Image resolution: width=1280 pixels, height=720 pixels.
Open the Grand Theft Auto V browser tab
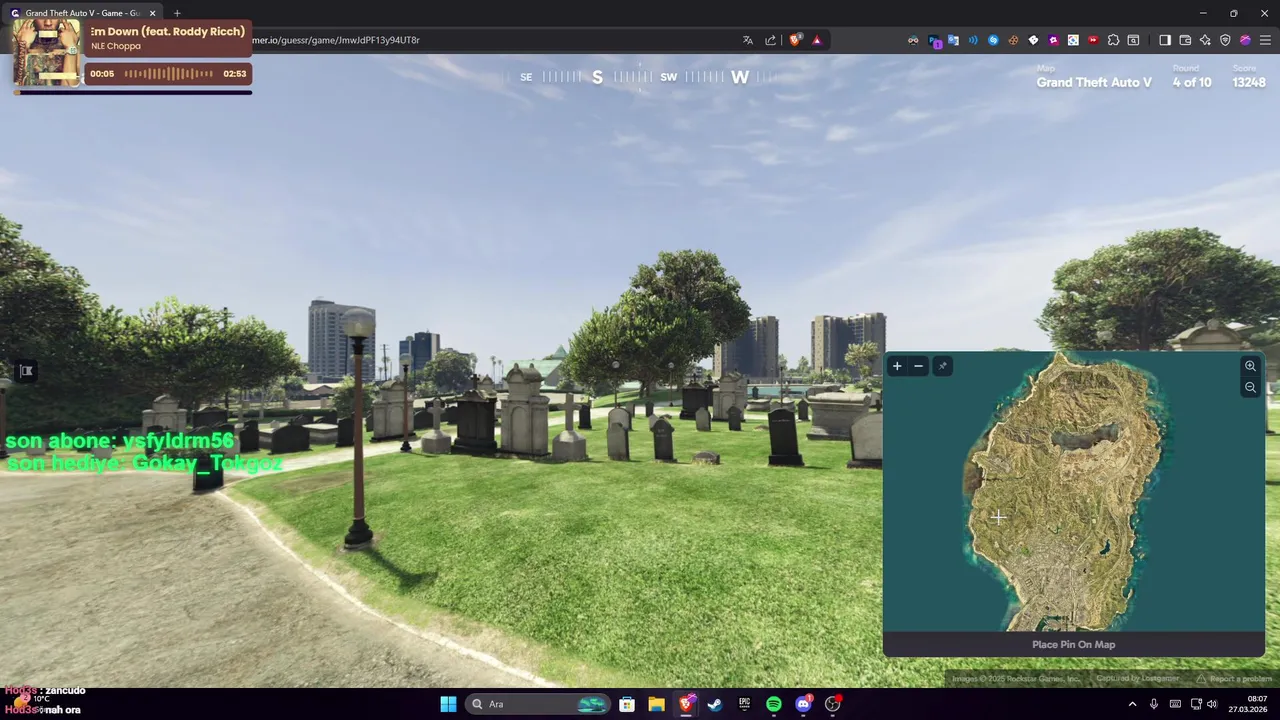pyautogui.click(x=82, y=13)
